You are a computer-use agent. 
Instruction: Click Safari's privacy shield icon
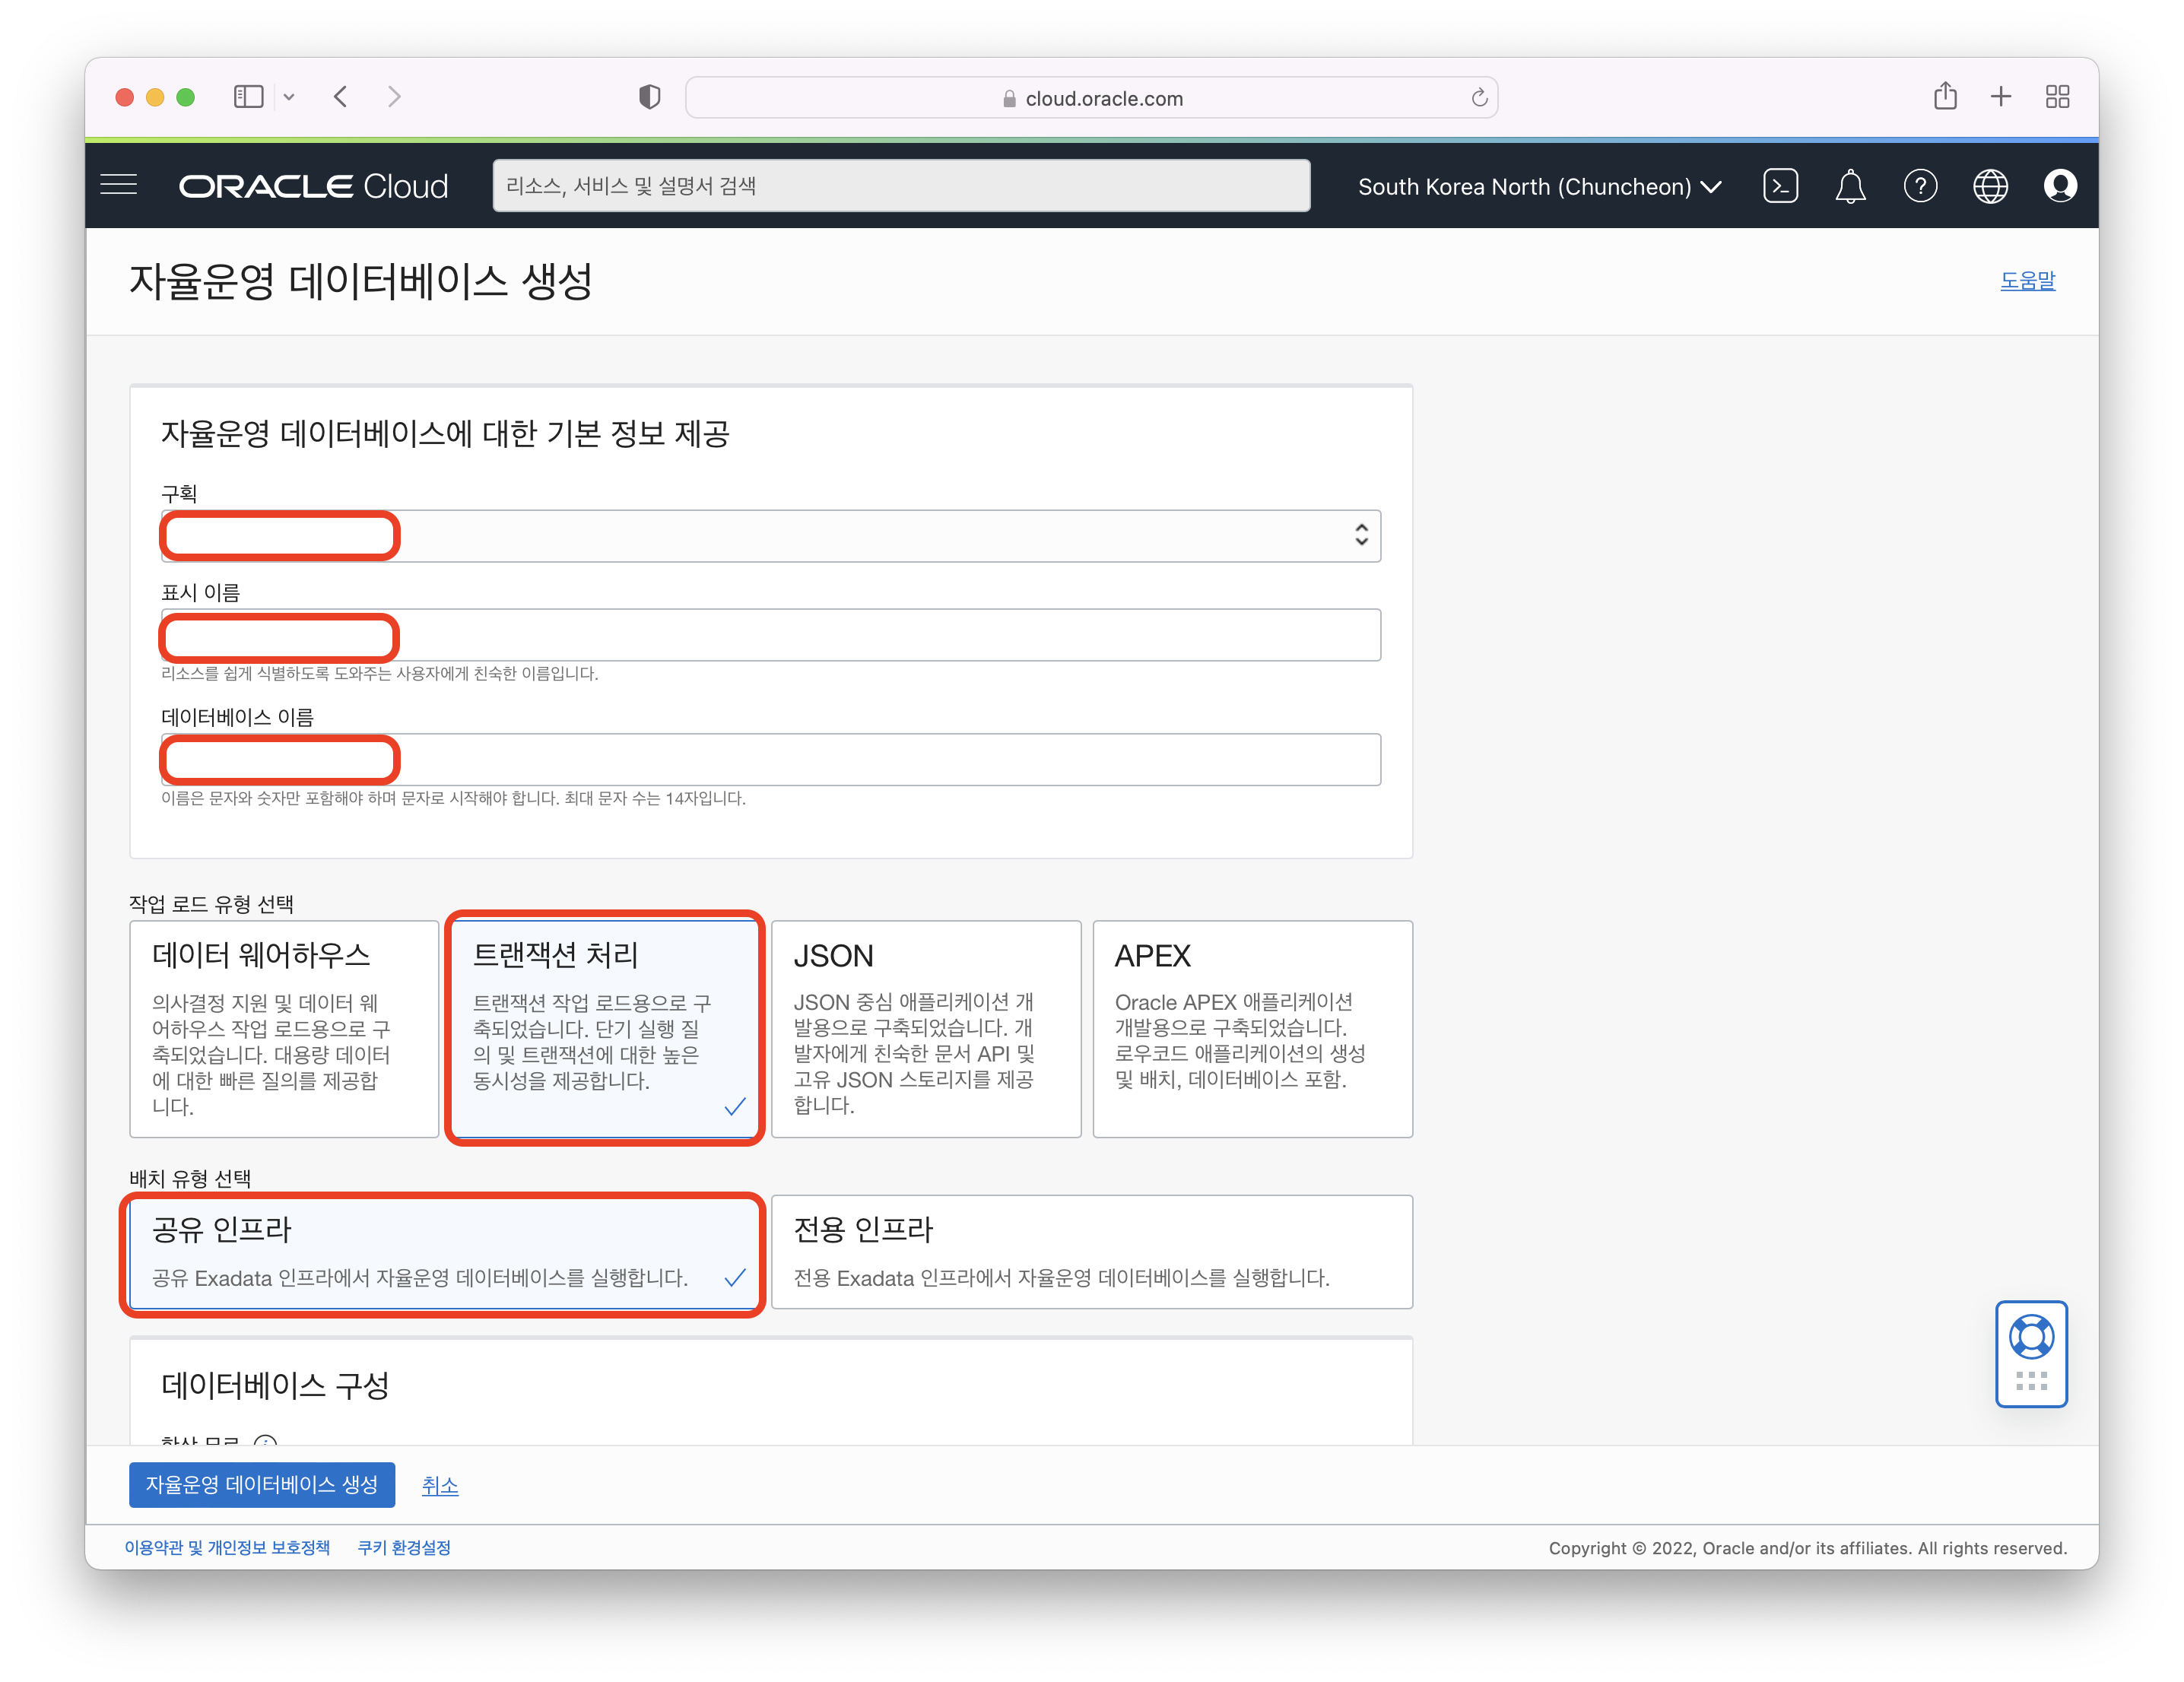tap(650, 97)
